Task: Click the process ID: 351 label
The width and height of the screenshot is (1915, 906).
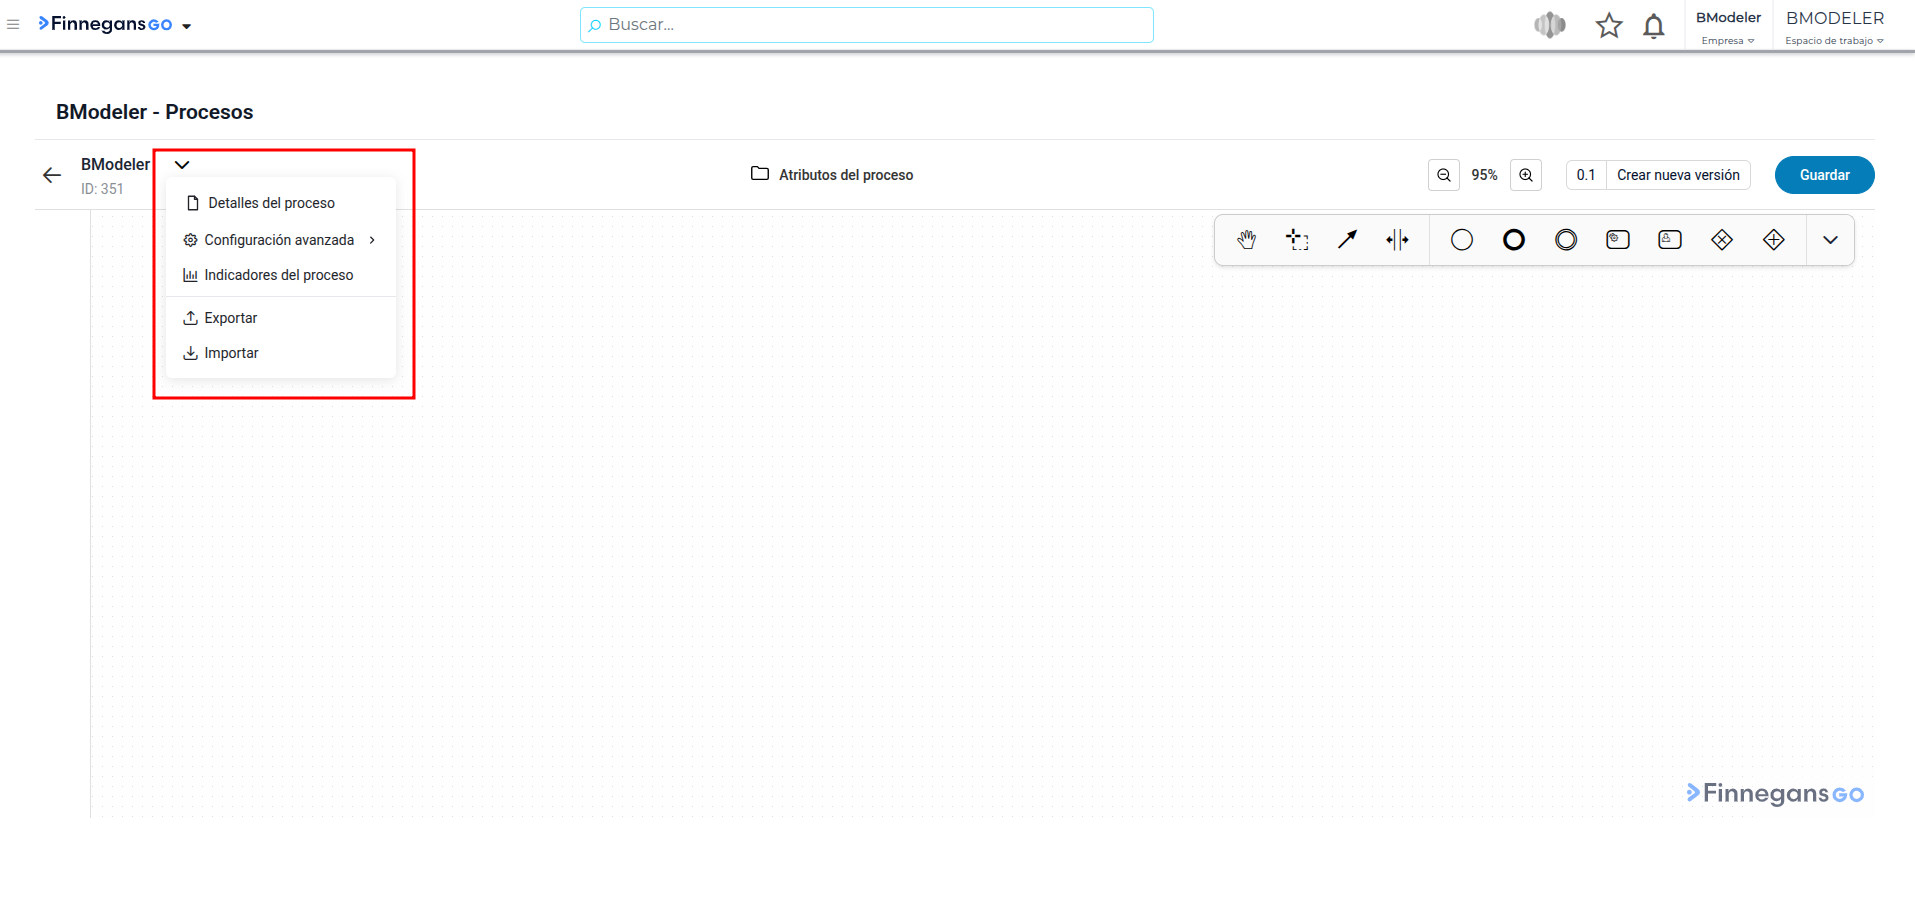Action: tap(102, 189)
